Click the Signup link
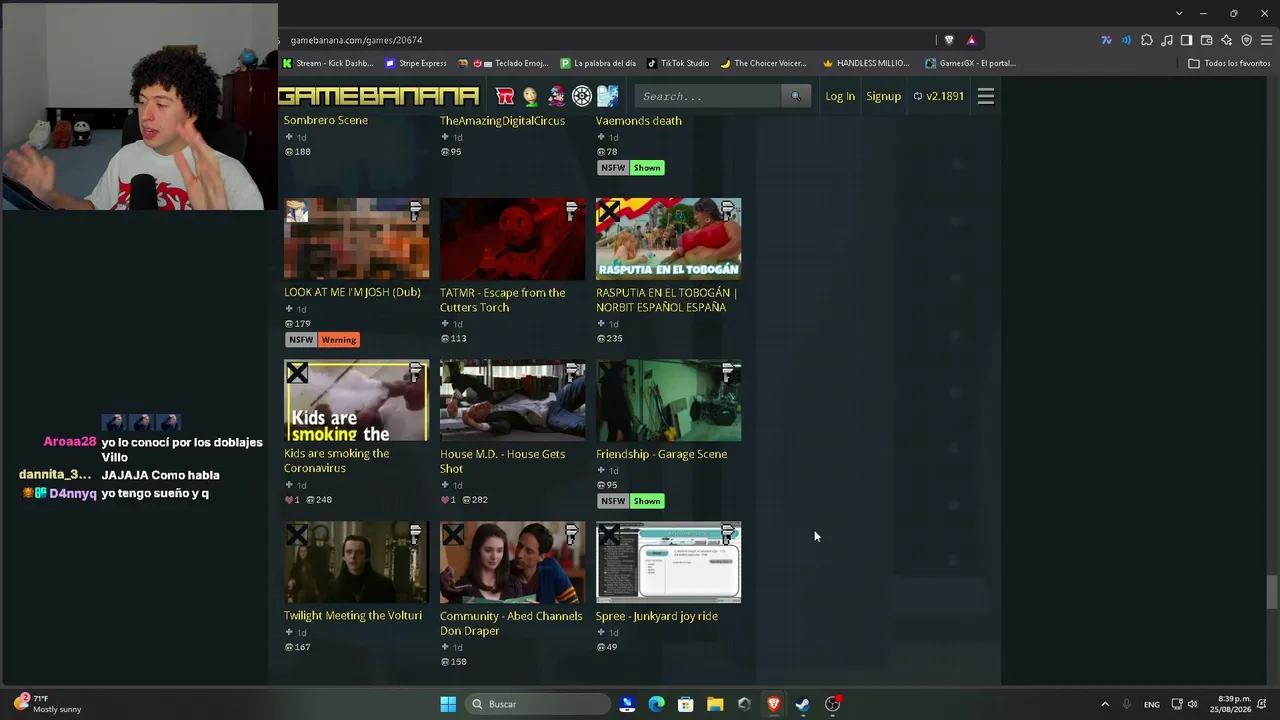The width and height of the screenshot is (1280, 720). [x=884, y=96]
